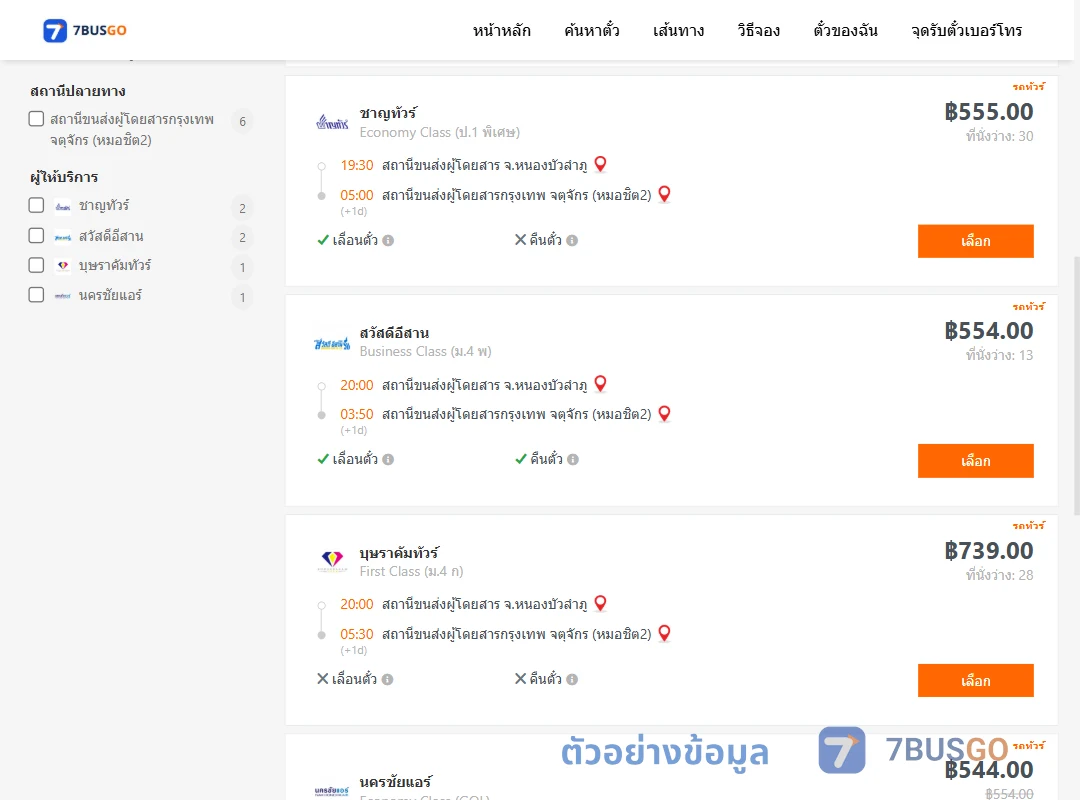The height and width of the screenshot is (800, 1080).
Task: Click the 19:30 departure time
Action: tap(357, 165)
